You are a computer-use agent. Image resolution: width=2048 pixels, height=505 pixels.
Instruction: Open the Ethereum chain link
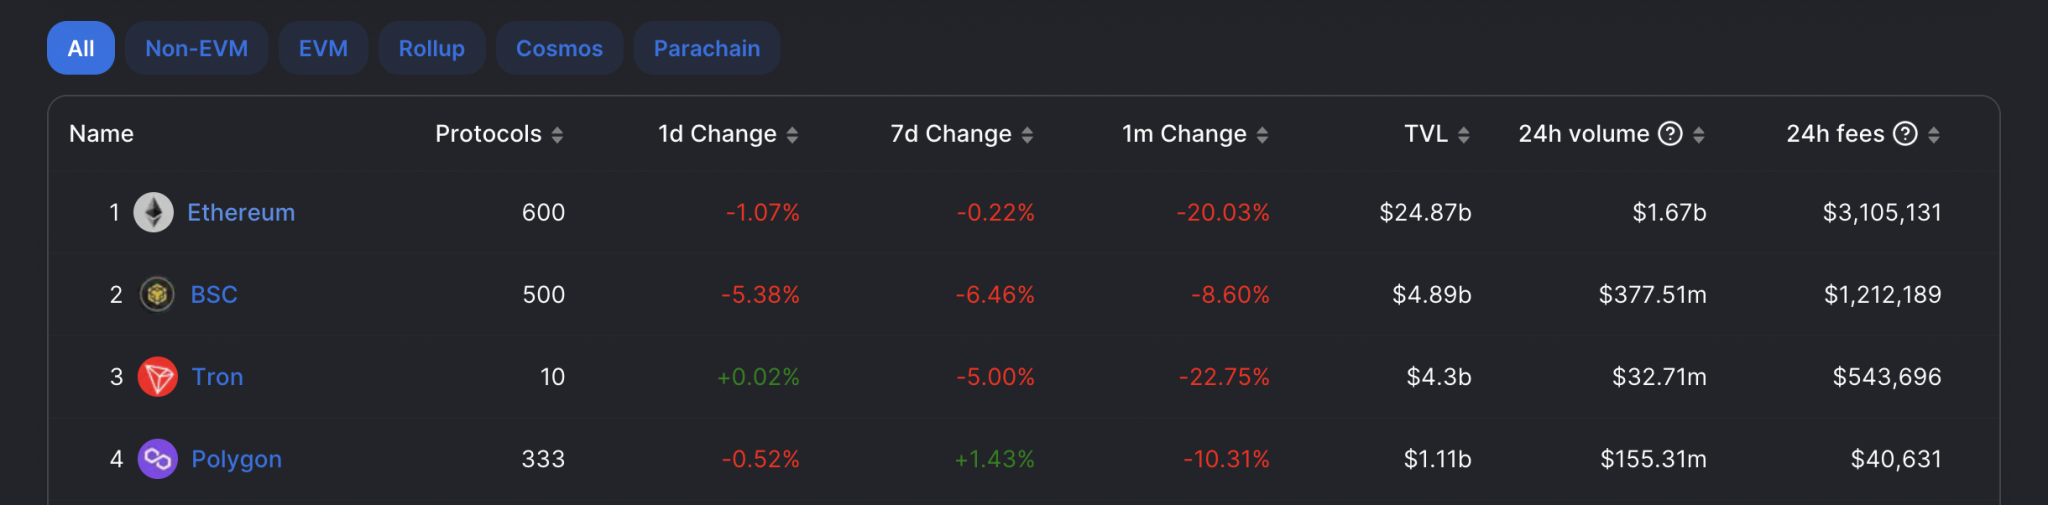point(241,213)
